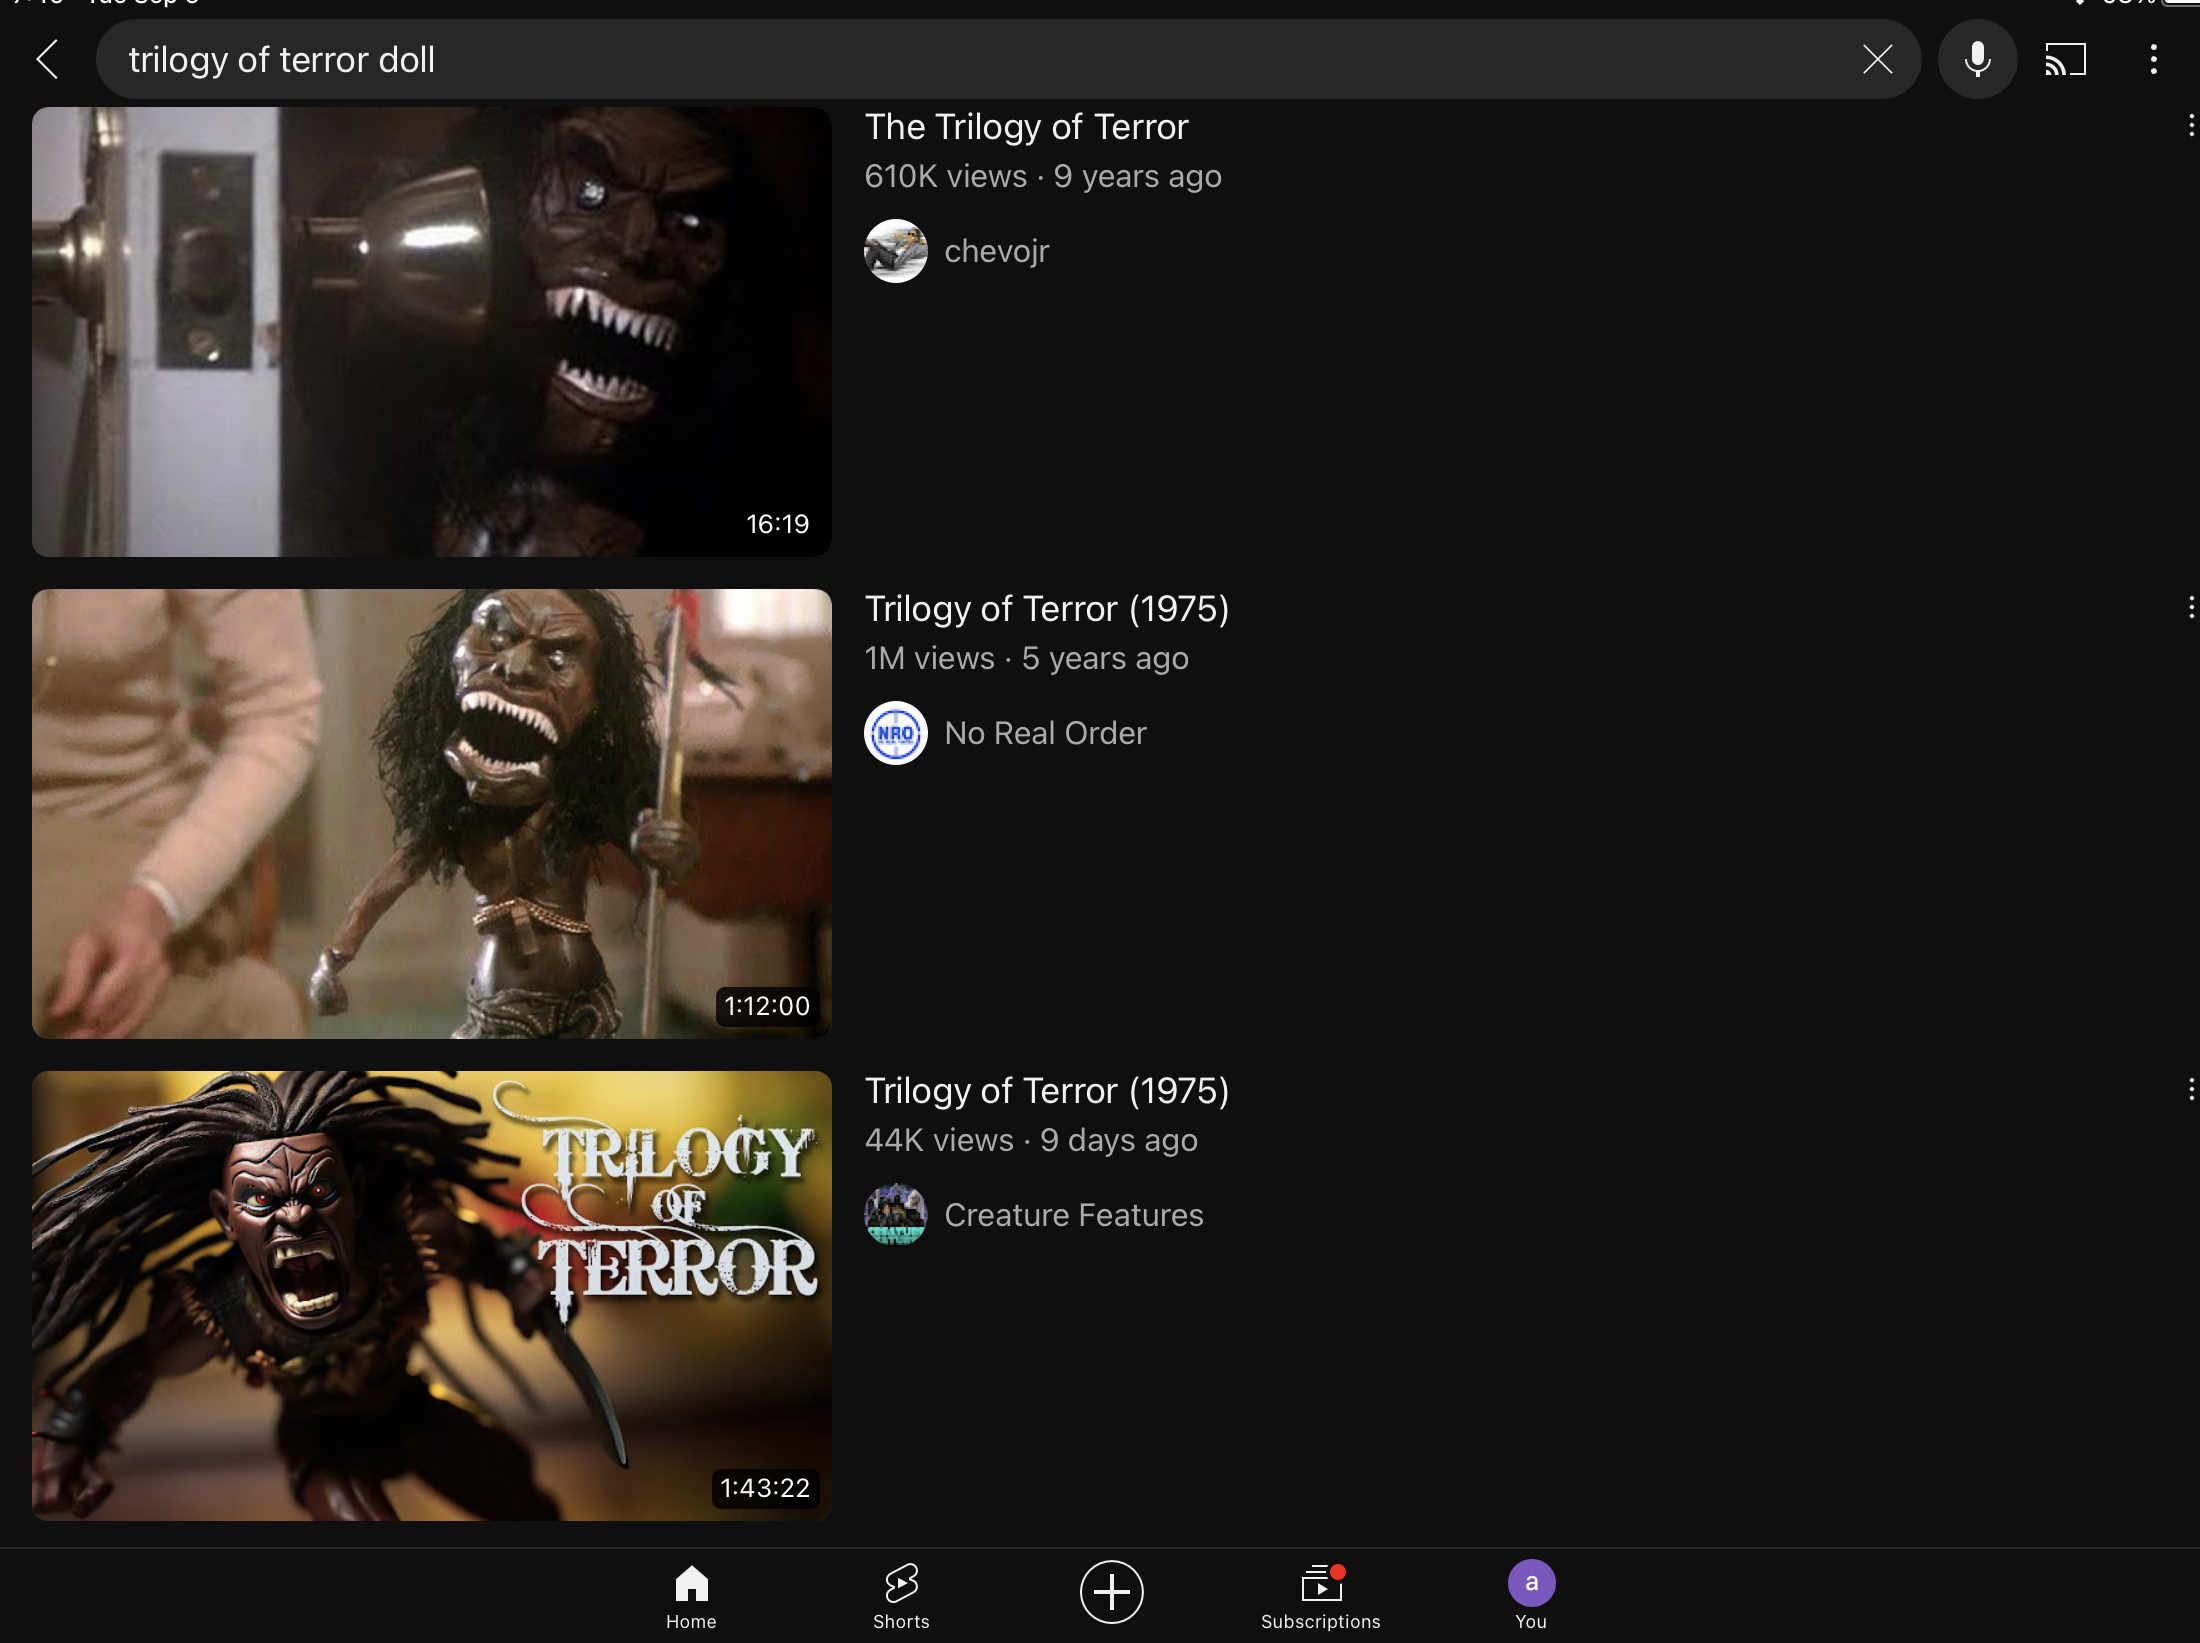Screen dimensions: 2200x1643
Task: Click the chevojr channel name
Action: tap(996, 251)
